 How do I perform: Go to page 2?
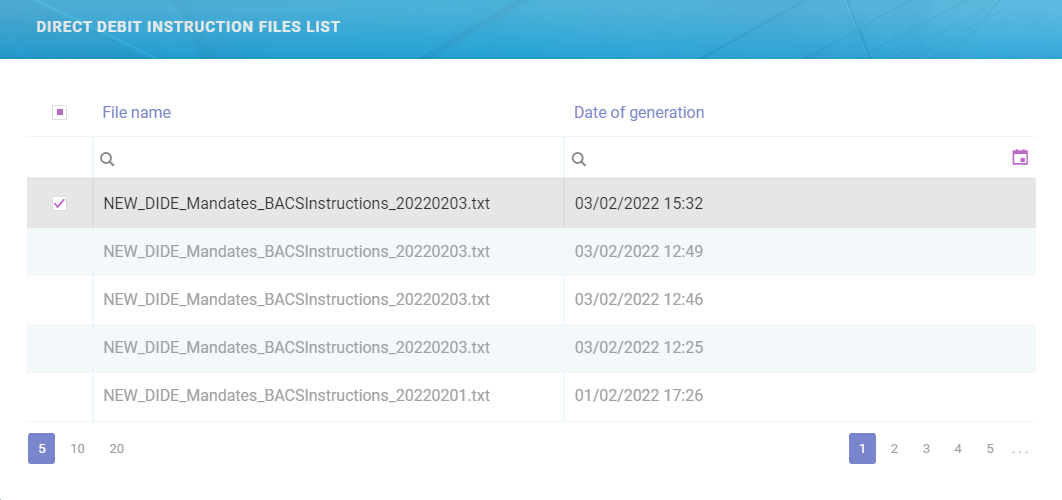(x=894, y=449)
